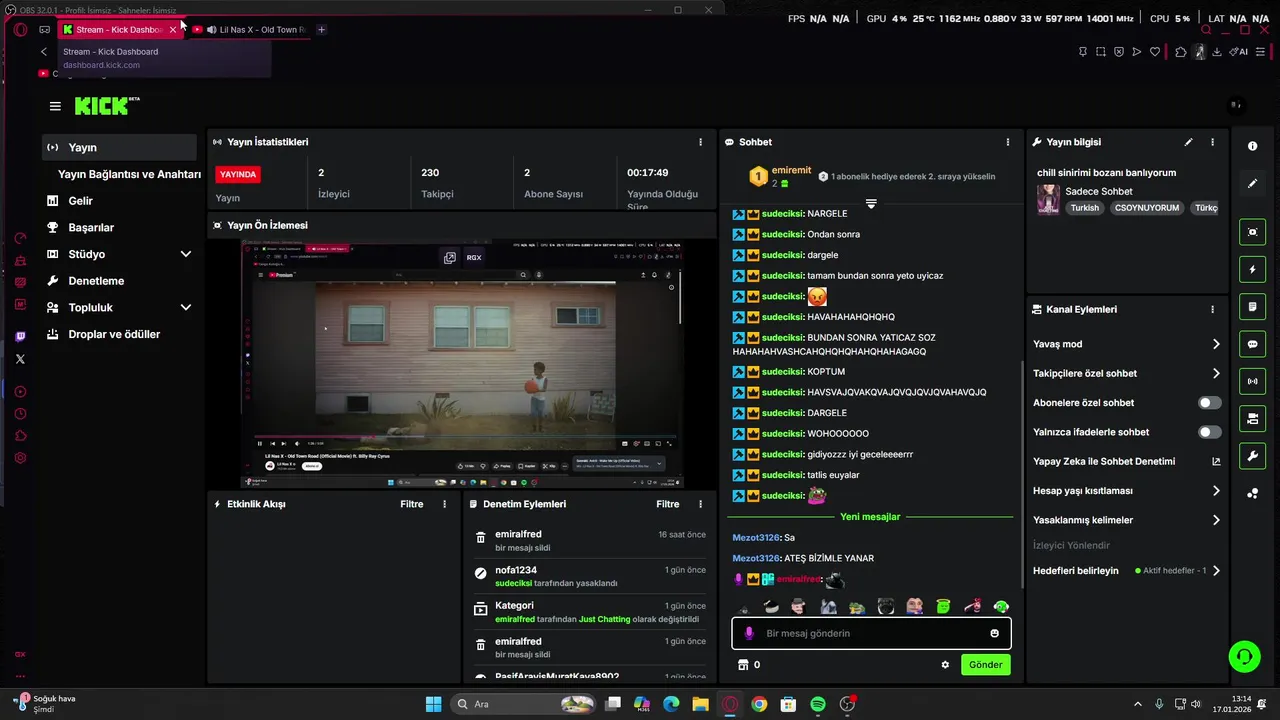The height and width of the screenshot is (720, 1280).
Task: Click the preview frame icon in right rail
Action: point(1252,232)
